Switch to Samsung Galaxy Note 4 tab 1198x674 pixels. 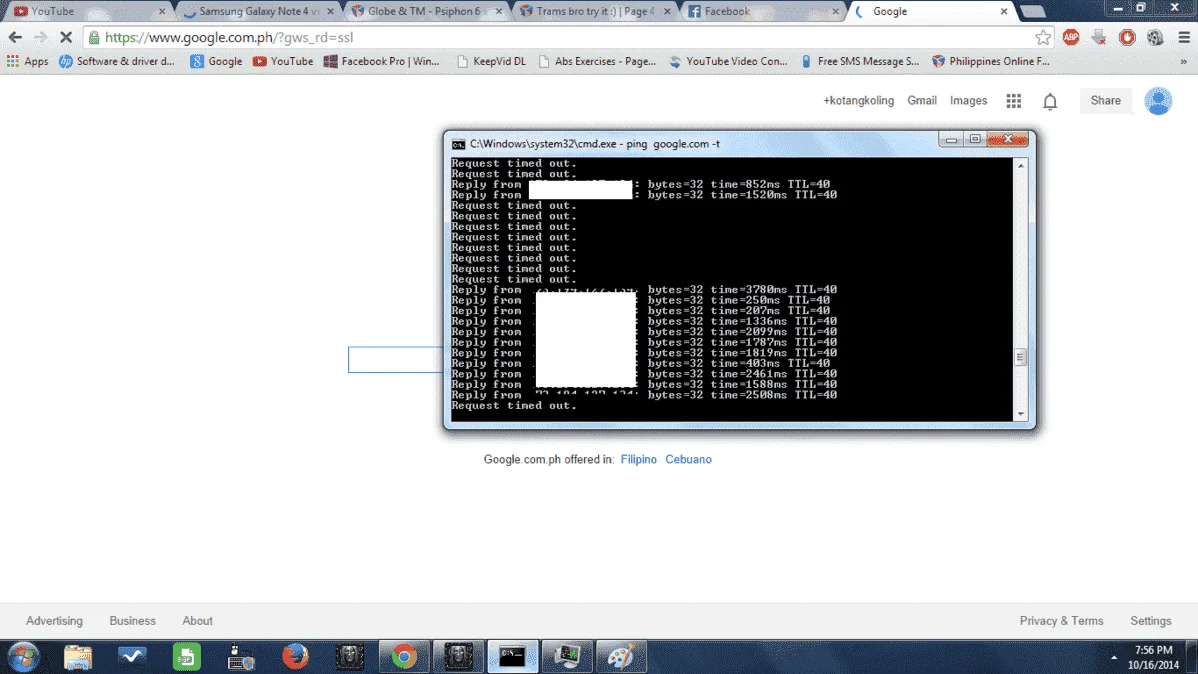point(258,11)
